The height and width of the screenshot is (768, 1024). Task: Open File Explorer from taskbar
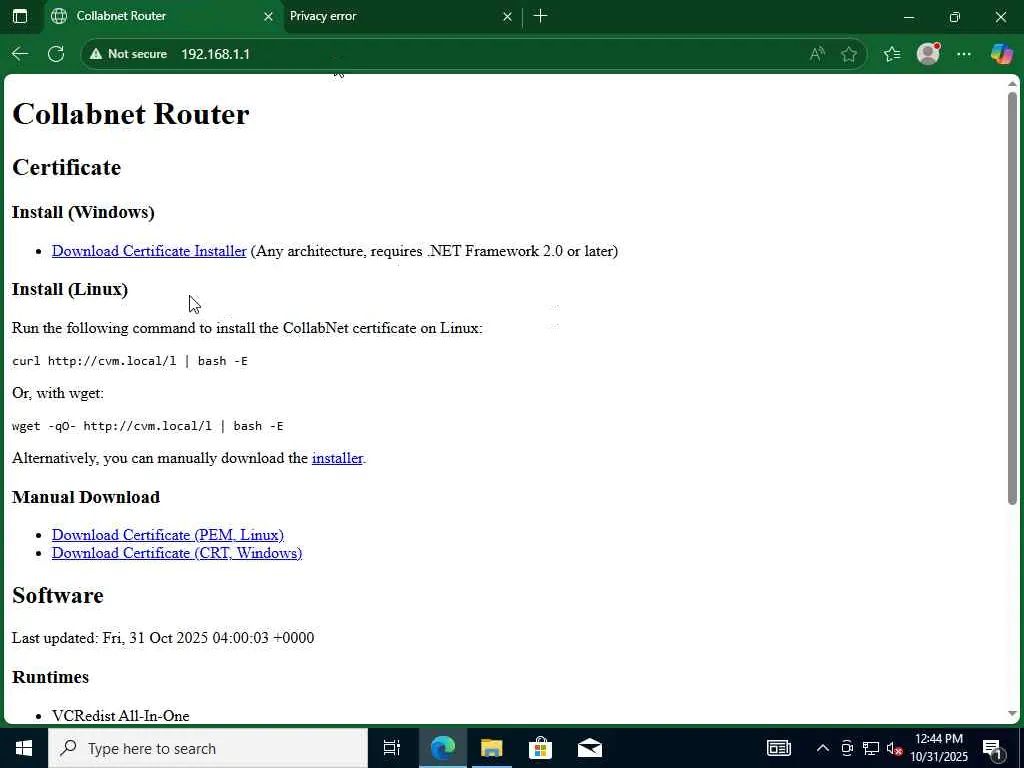pyautogui.click(x=491, y=748)
